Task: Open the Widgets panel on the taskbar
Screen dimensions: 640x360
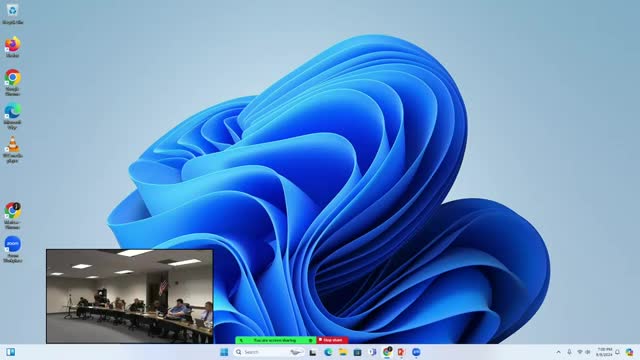Action: tap(11, 352)
